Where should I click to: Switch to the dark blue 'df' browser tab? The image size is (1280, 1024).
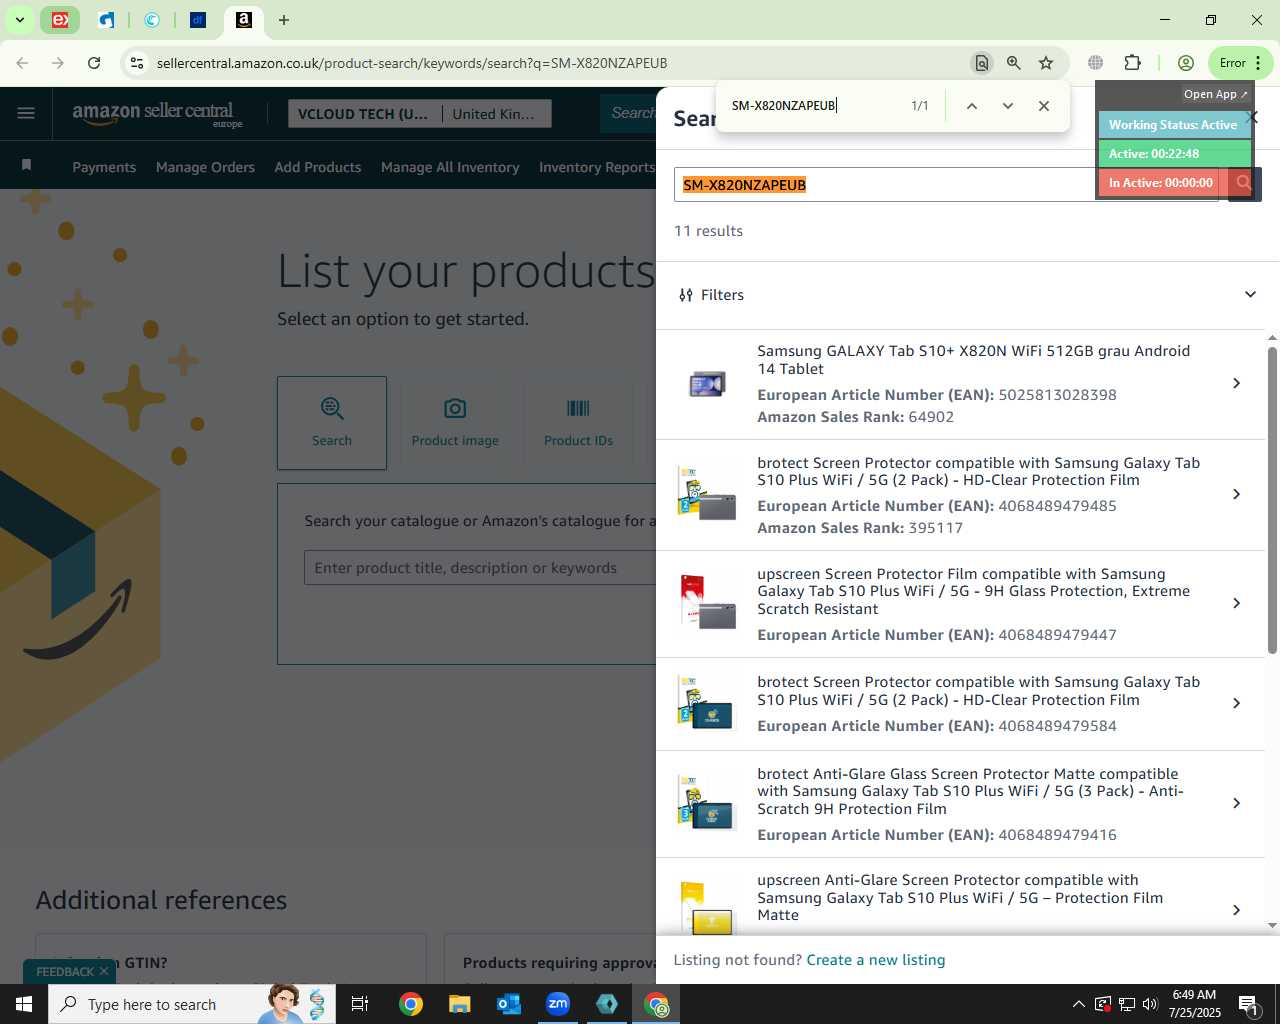[198, 20]
